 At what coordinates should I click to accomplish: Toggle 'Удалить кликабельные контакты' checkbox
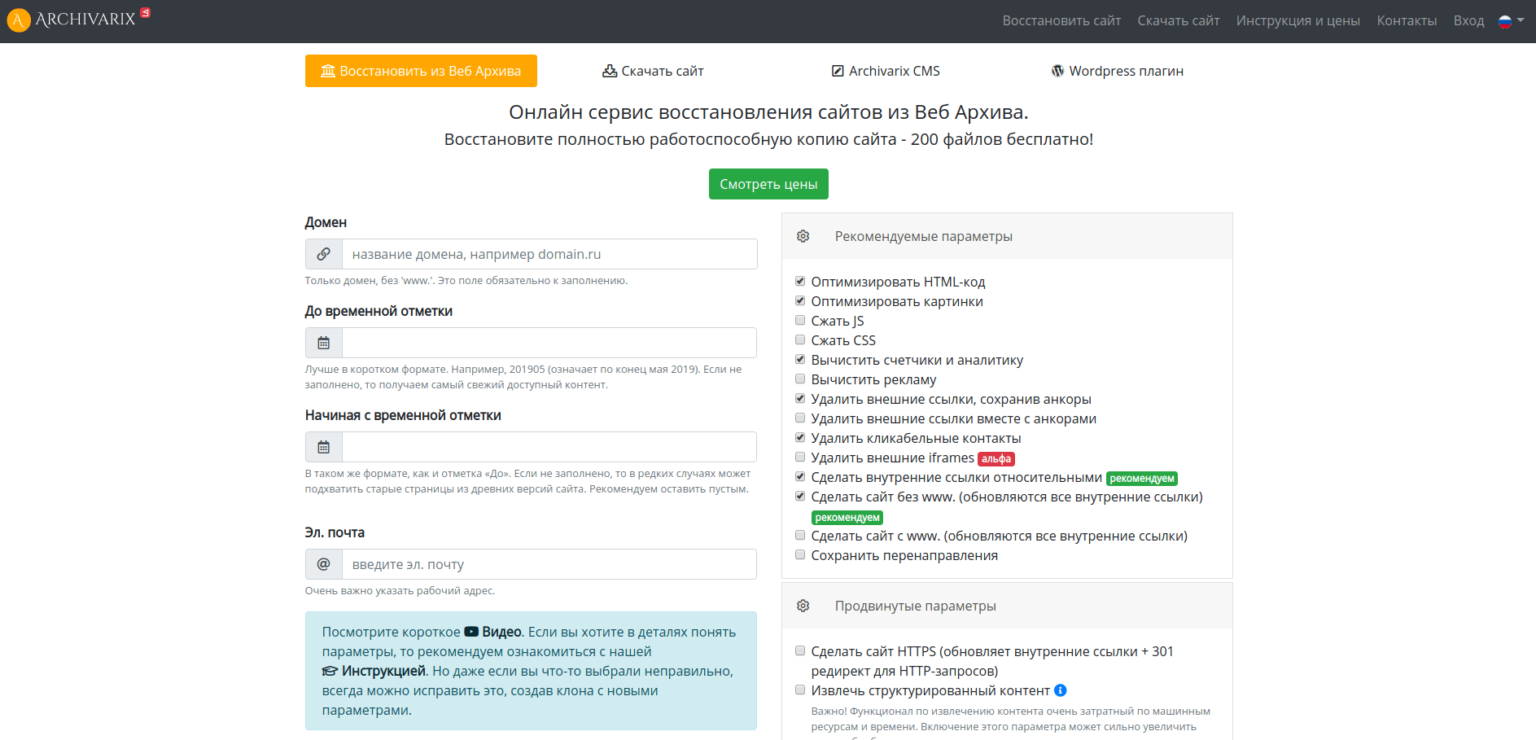(800, 438)
